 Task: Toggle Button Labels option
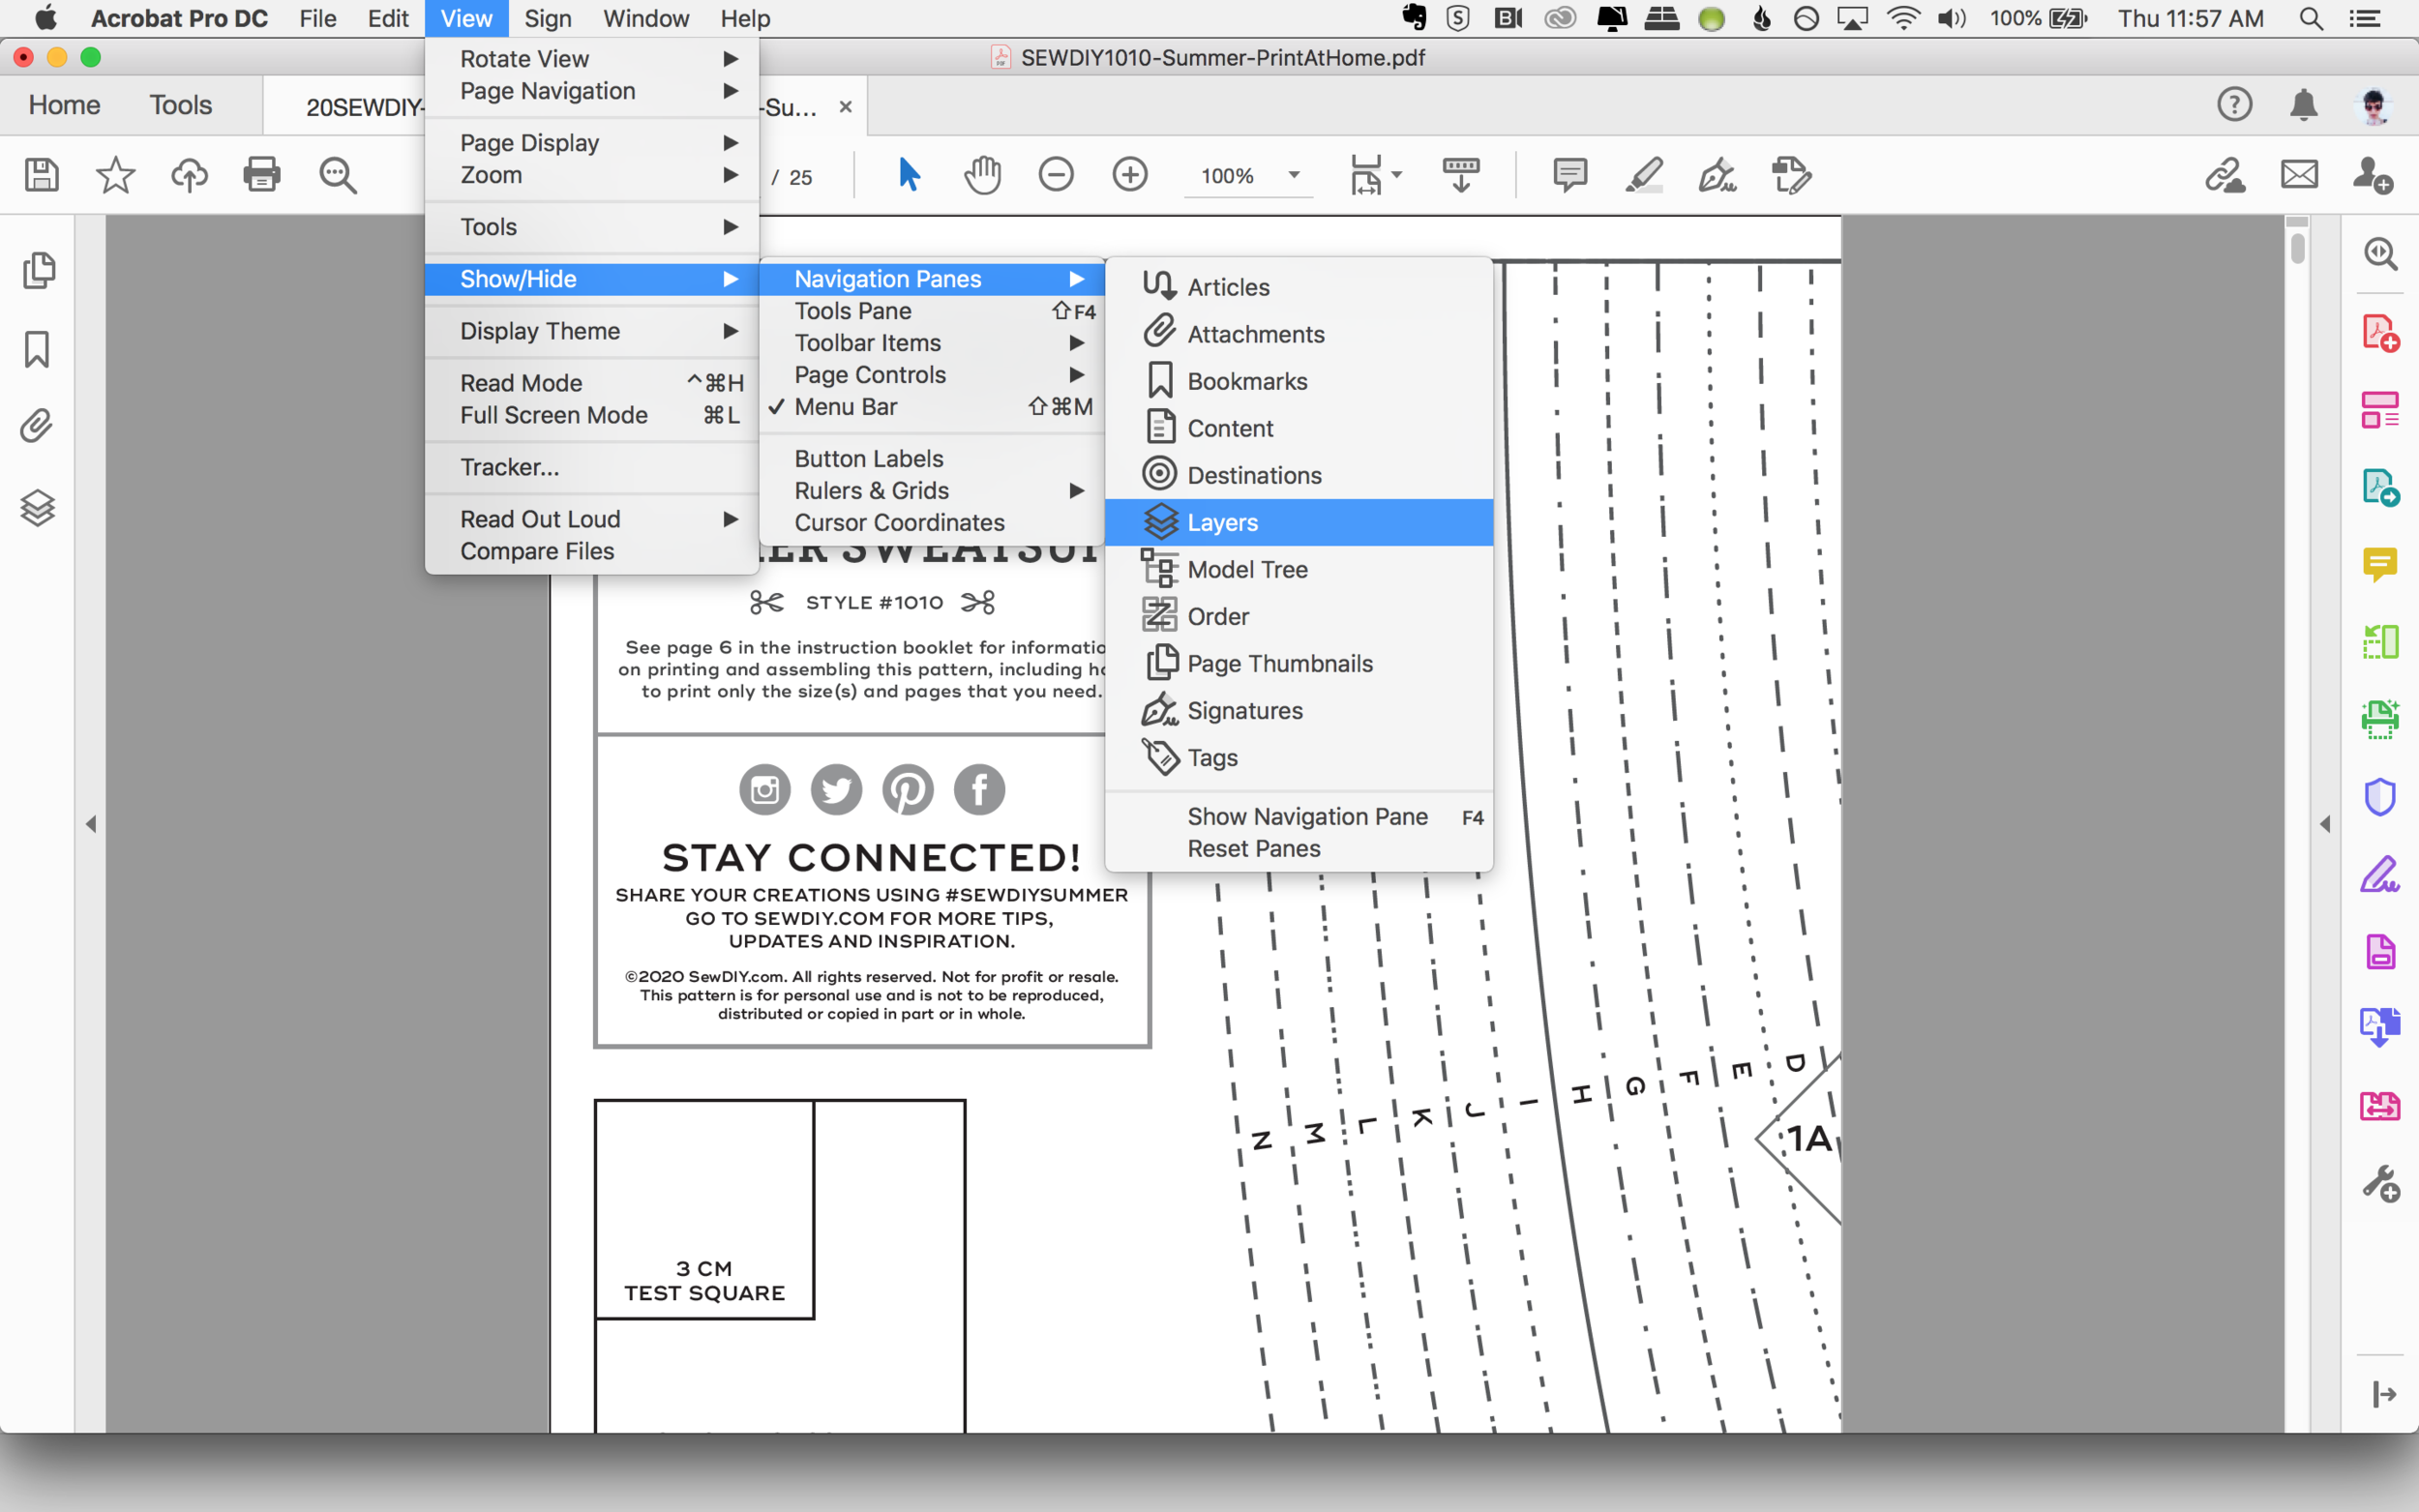pos(868,459)
